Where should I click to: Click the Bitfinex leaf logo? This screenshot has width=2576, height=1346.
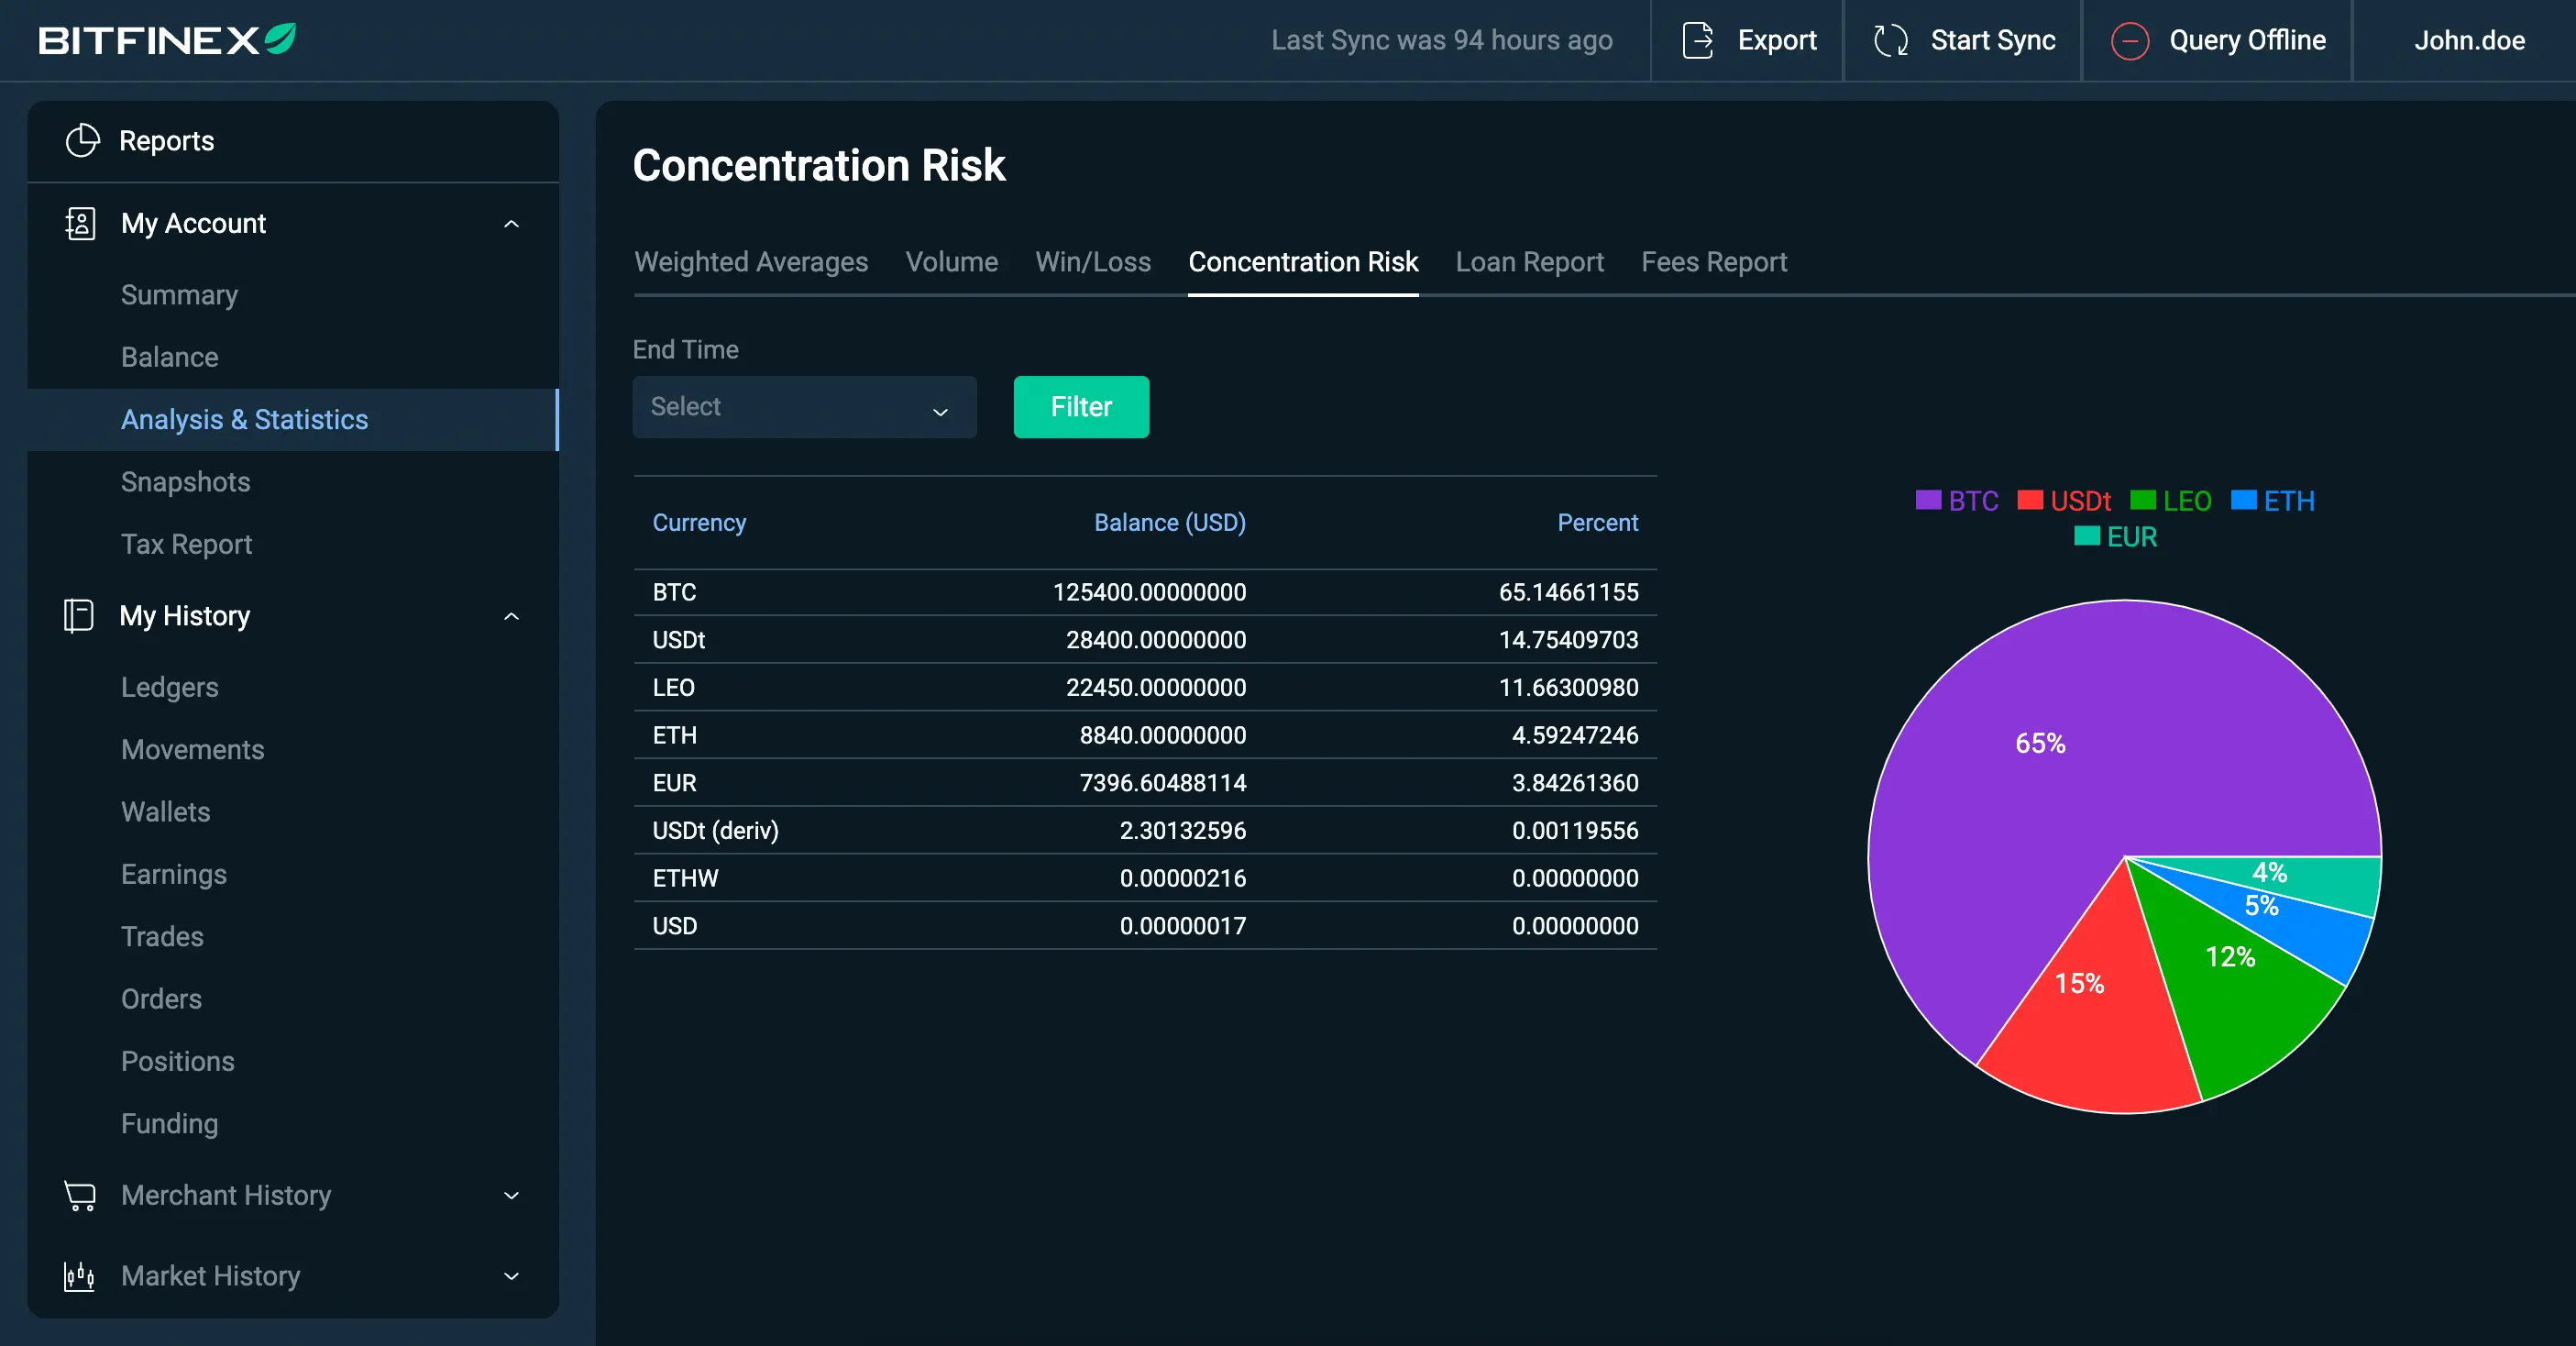[280, 39]
